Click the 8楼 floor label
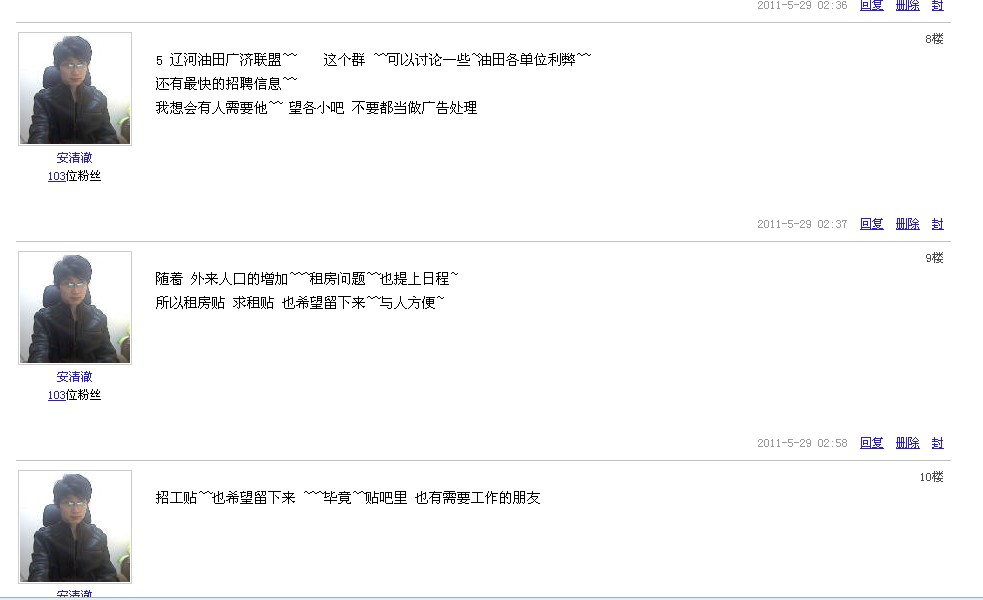 934,39
